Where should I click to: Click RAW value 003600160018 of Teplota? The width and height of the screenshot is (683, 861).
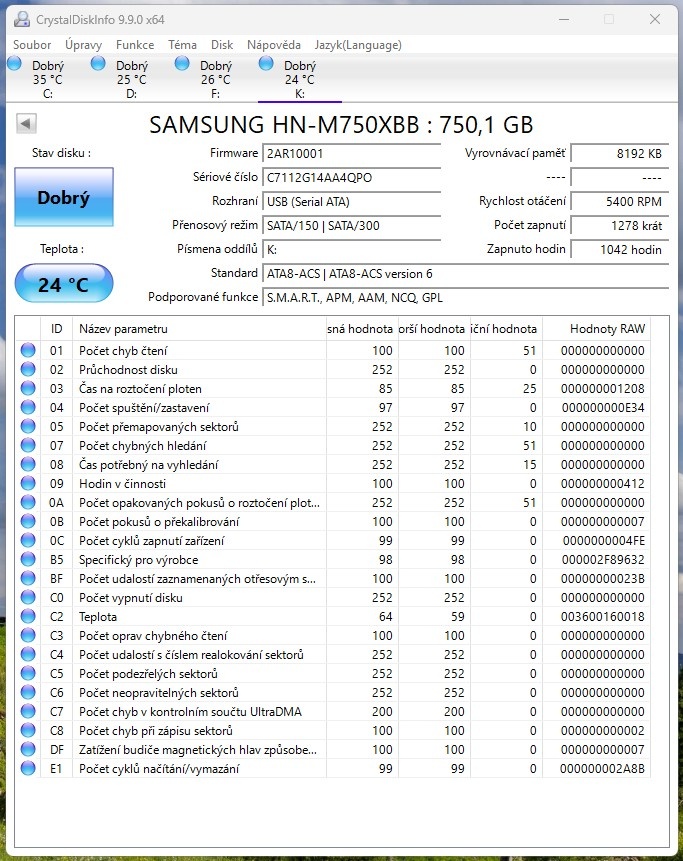tap(602, 617)
